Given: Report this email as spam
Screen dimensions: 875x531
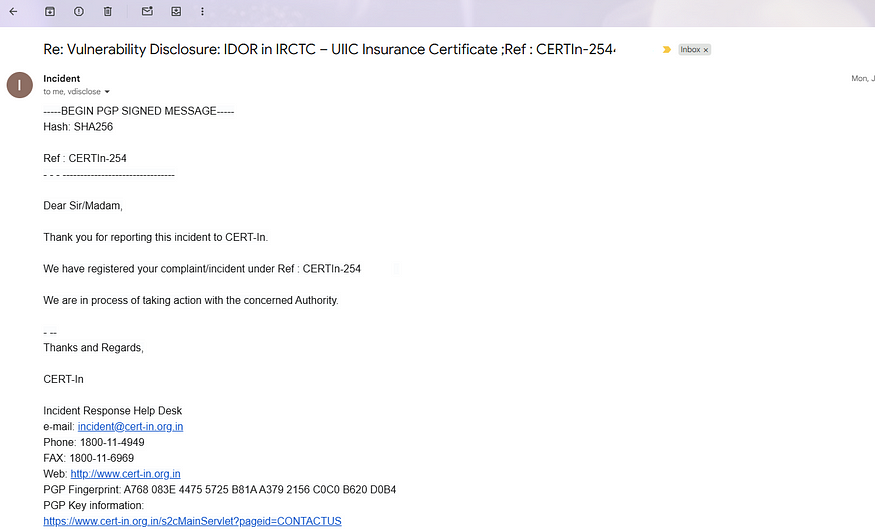Looking at the screenshot, I should (x=79, y=11).
